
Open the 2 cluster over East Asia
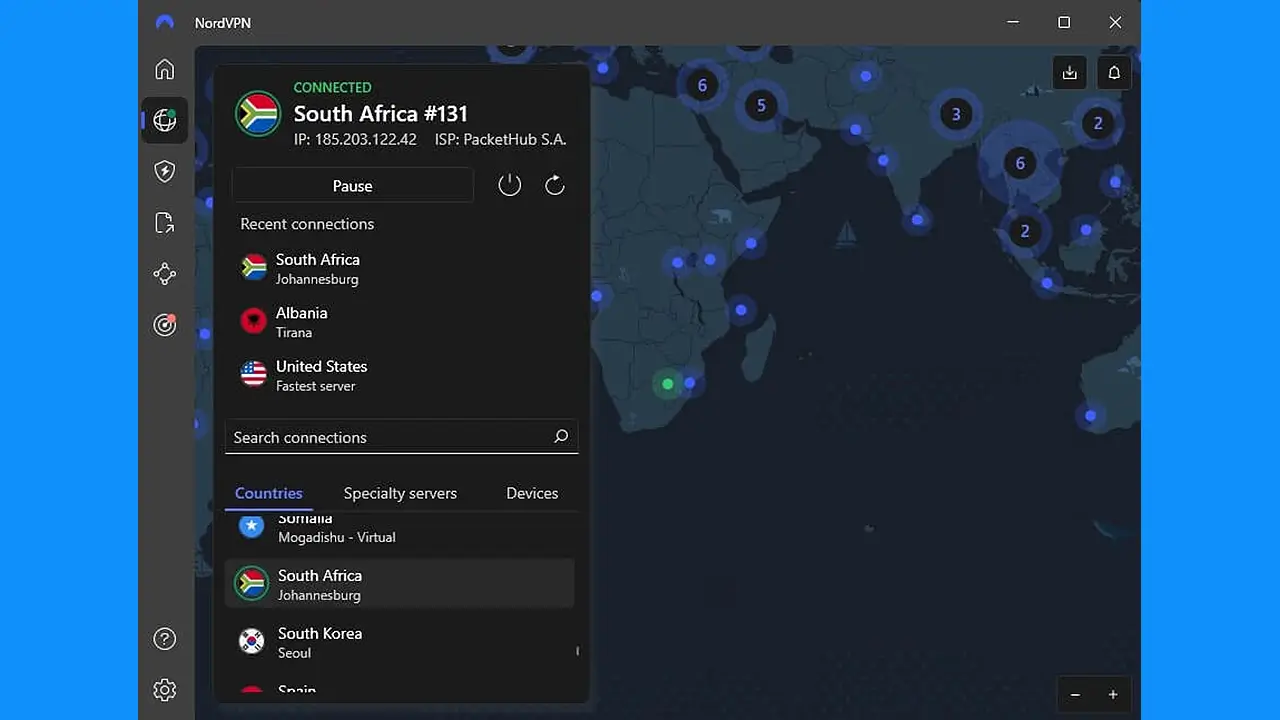tap(1098, 123)
